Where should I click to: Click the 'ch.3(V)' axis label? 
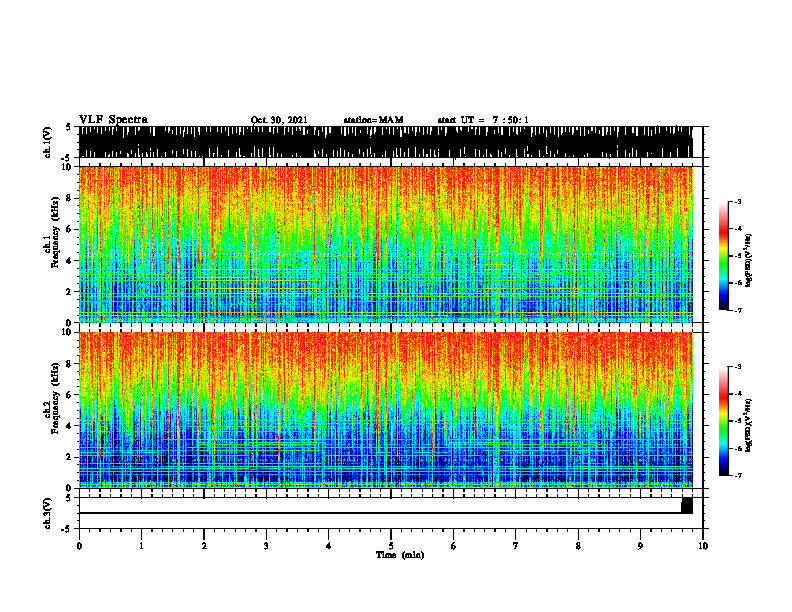click(47, 513)
